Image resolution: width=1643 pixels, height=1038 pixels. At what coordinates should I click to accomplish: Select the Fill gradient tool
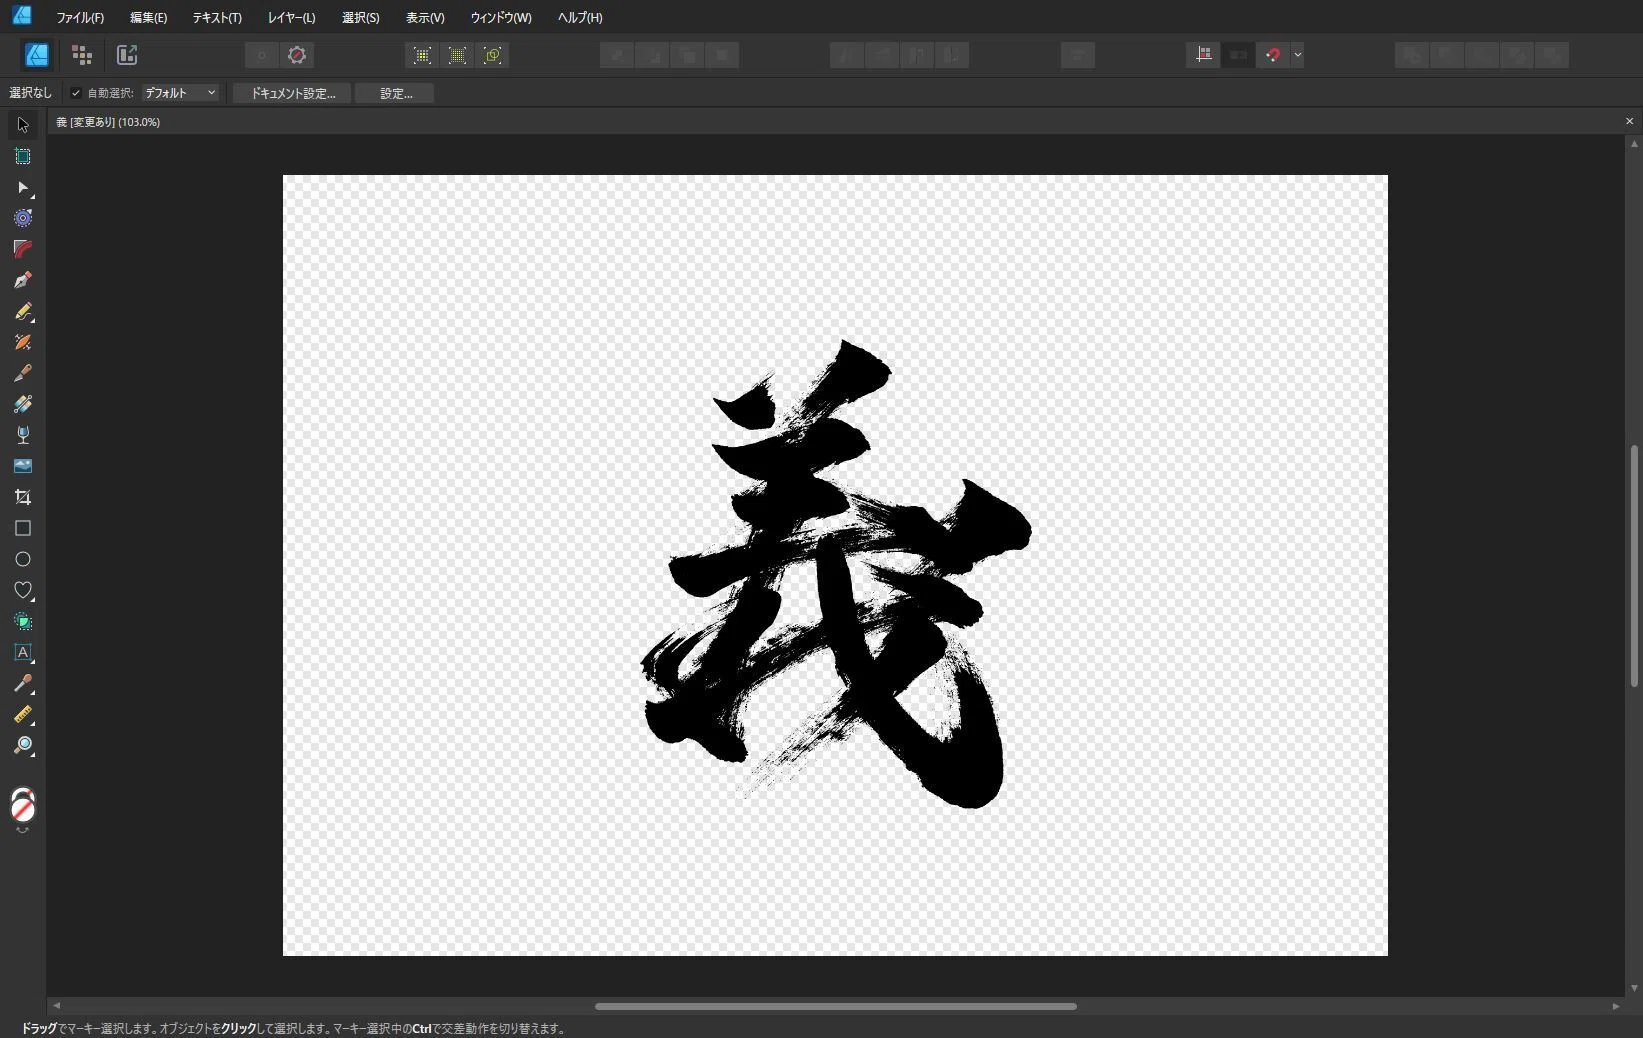(22, 404)
